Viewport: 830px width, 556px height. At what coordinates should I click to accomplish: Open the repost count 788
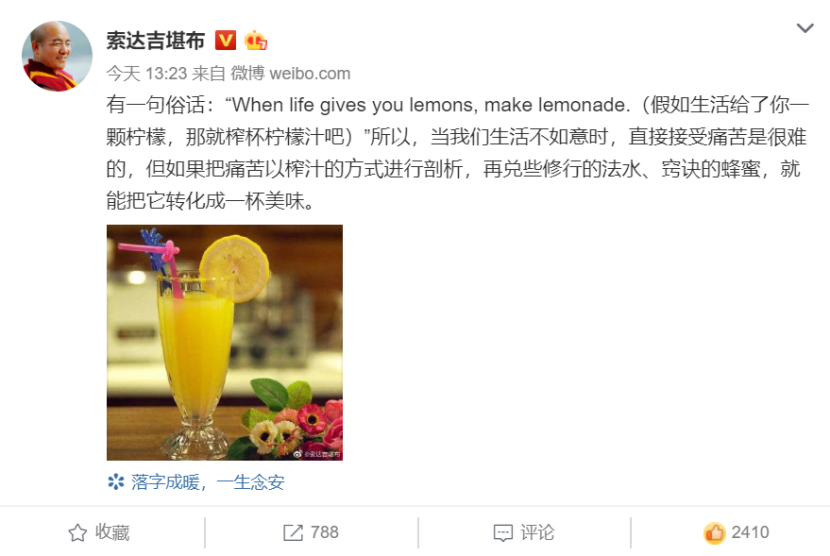click(x=324, y=532)
